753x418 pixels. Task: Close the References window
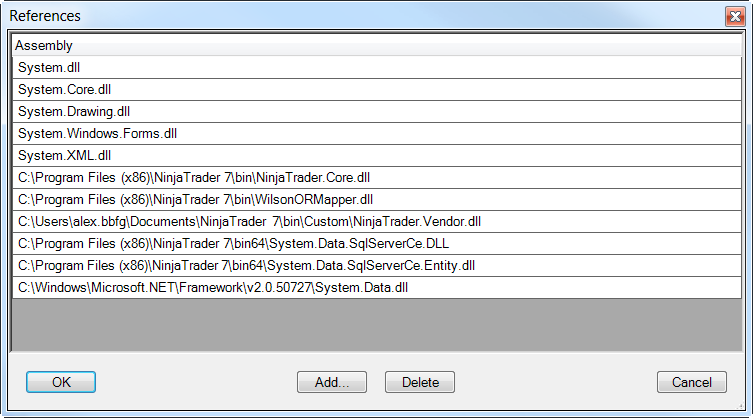click(x=735, y=16)
